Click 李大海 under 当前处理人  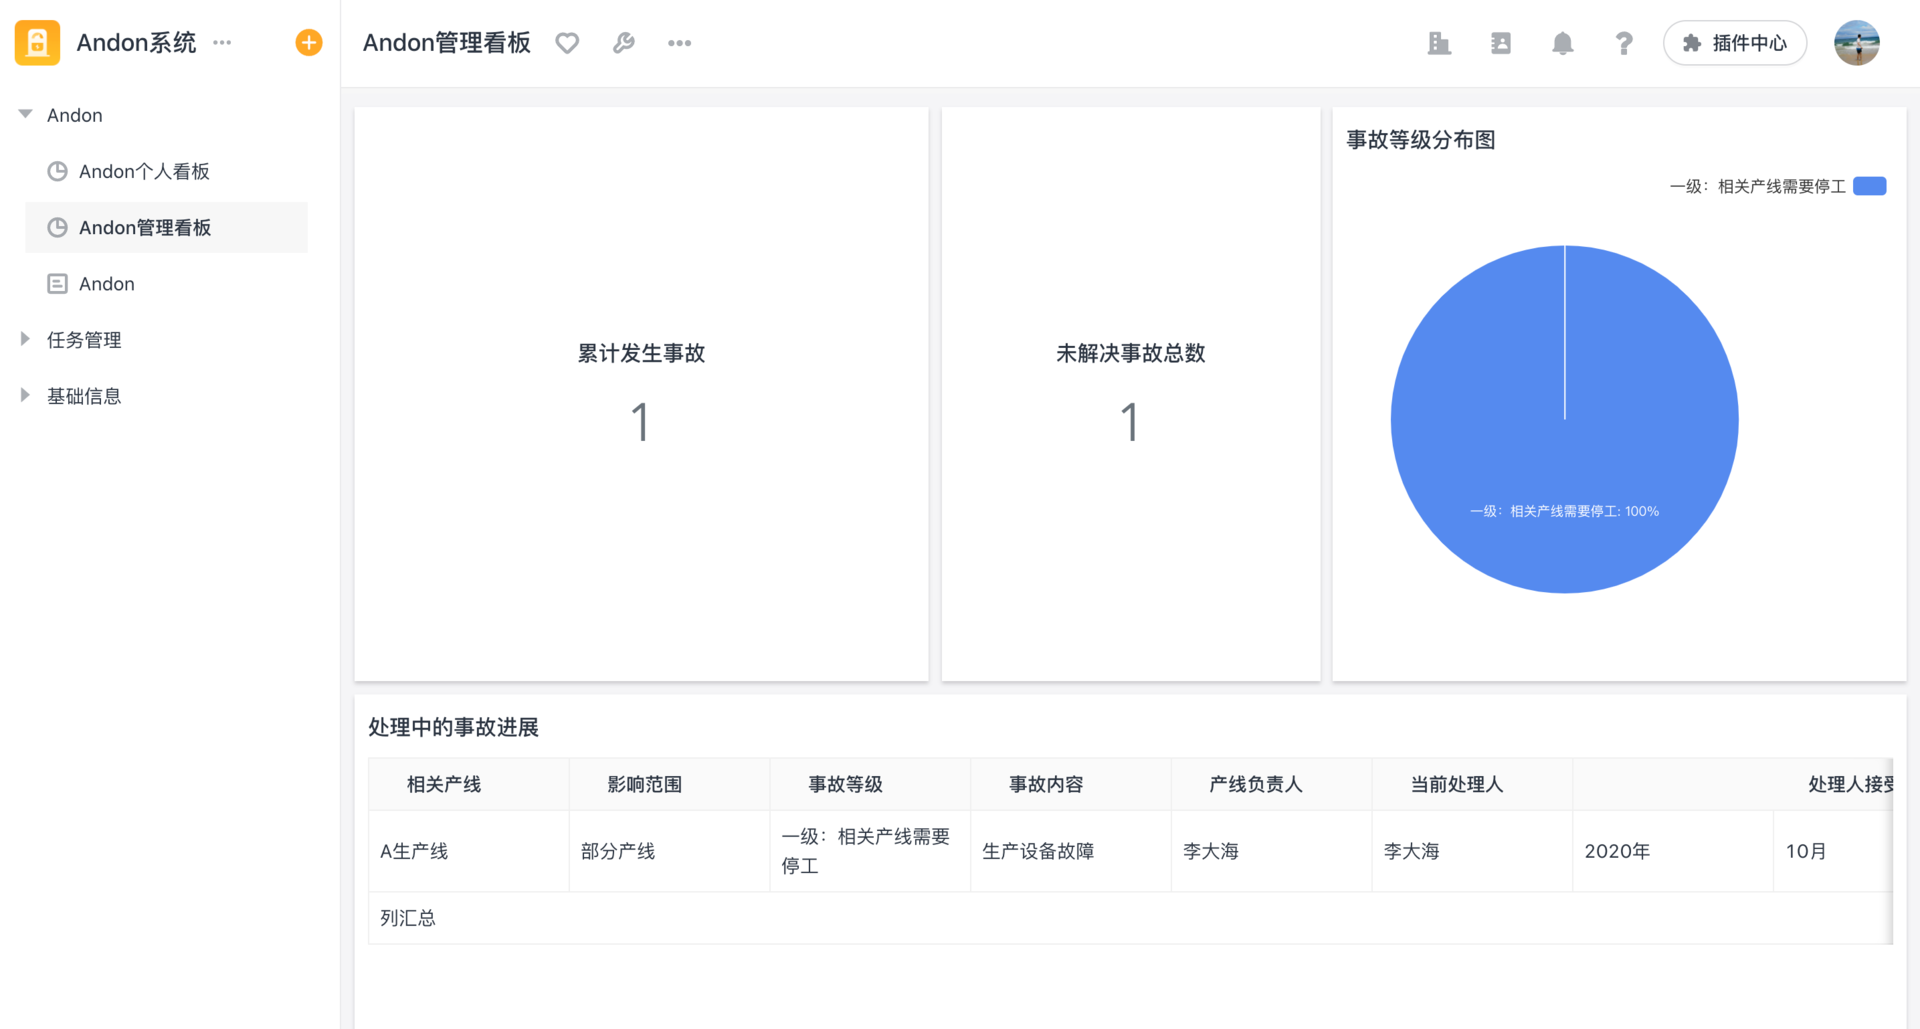(x=1472, y=851)
